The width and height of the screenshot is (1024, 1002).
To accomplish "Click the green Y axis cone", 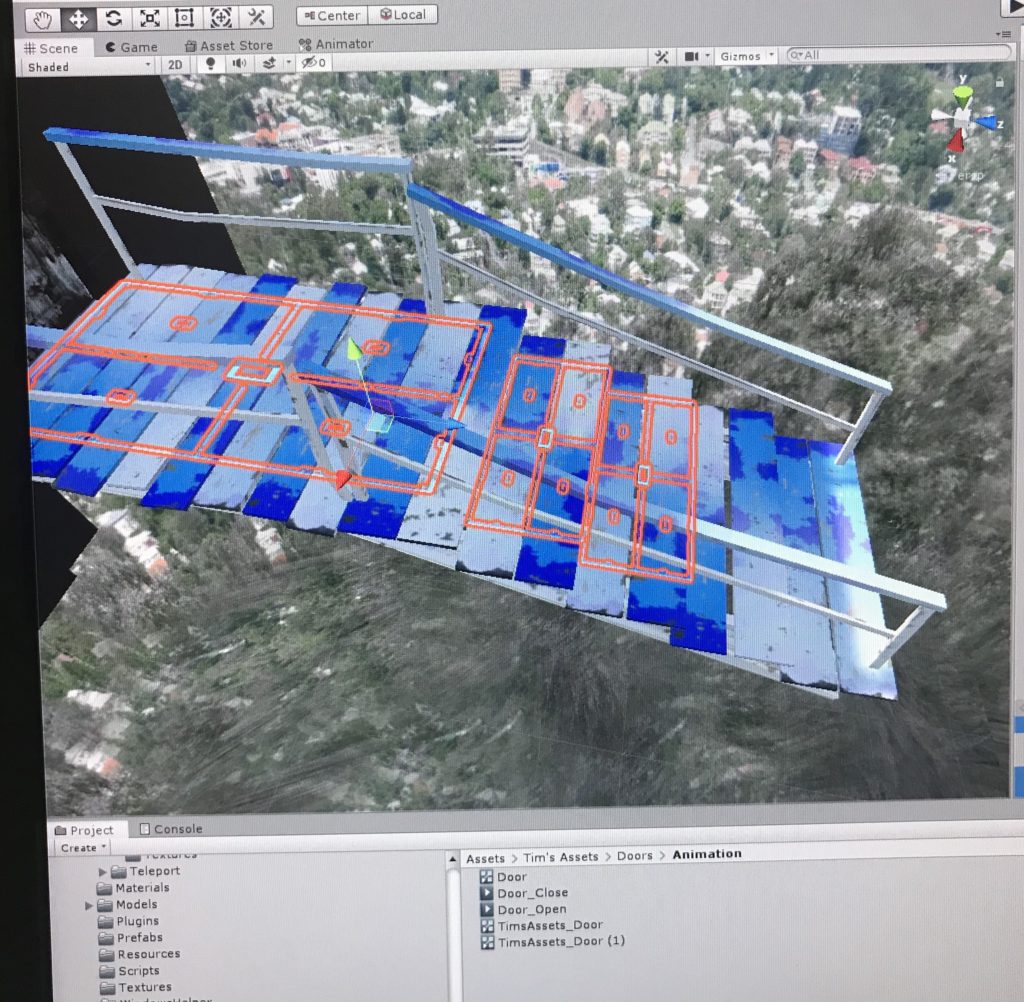I will (x=962, y=96).
